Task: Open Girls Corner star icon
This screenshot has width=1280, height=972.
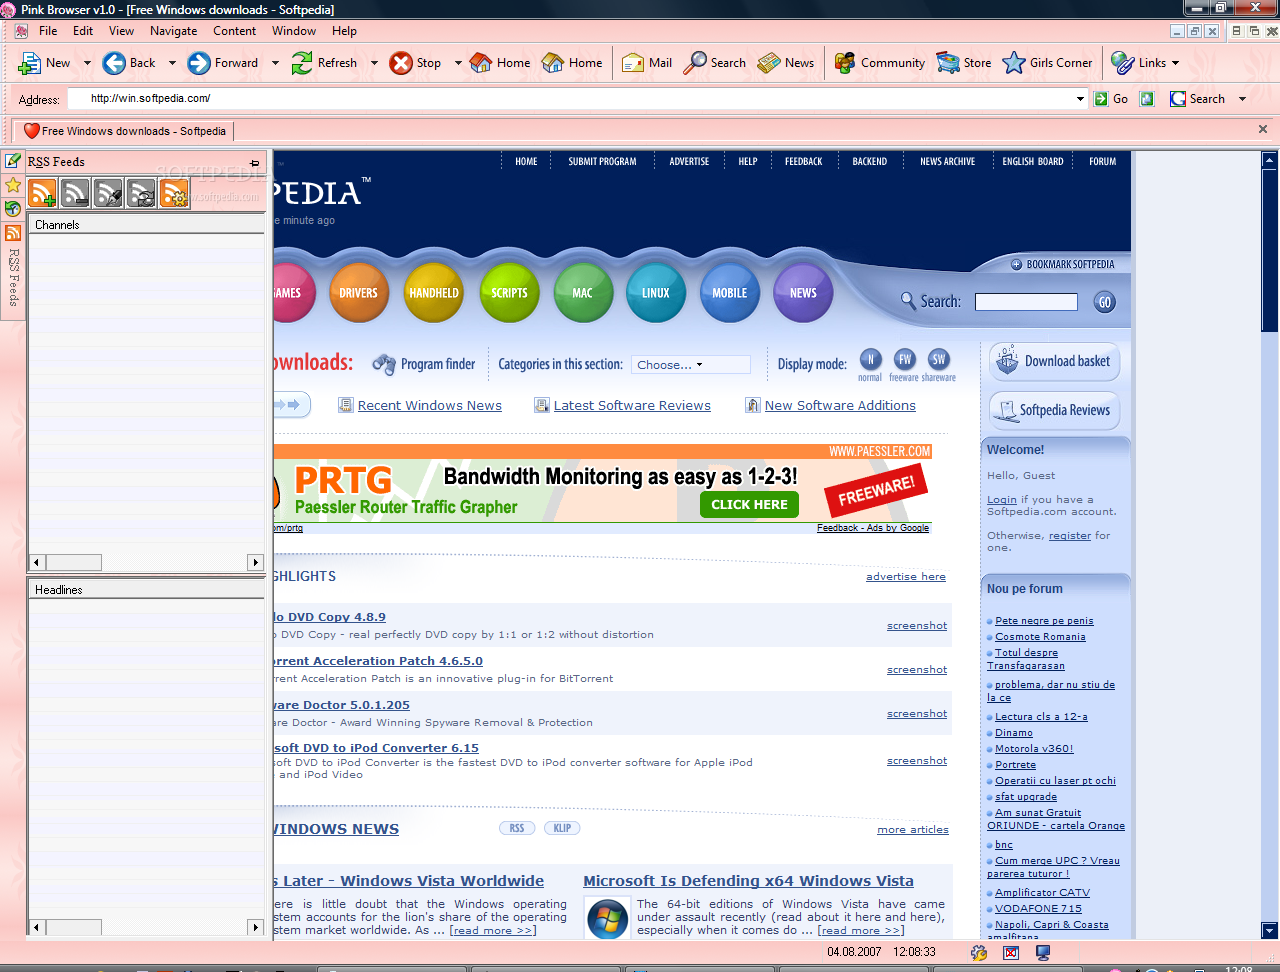Action: coord(1014,63)
